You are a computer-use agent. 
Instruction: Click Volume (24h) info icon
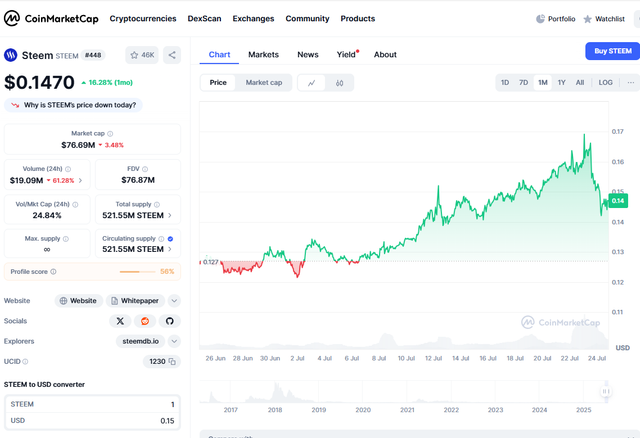pos(68,169)
